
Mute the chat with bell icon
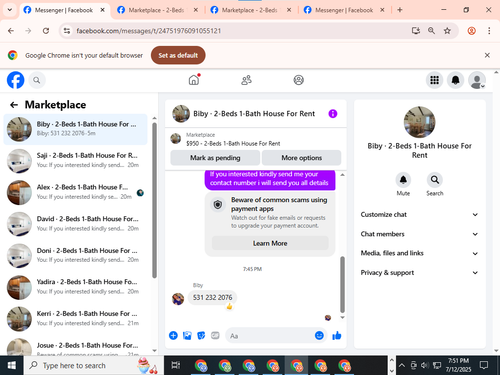click(x=403, y=180)
